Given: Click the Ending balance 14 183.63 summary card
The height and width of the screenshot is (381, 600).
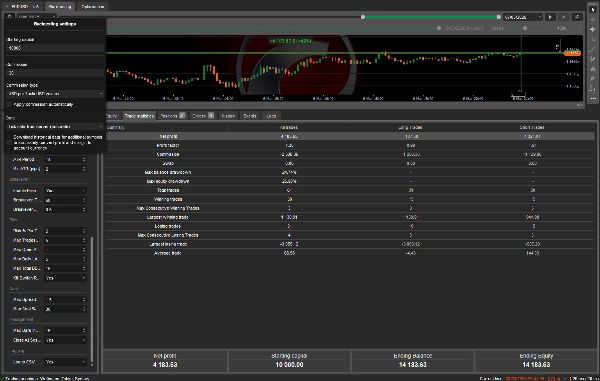Looking at the screenshot, I should (412, 361).
